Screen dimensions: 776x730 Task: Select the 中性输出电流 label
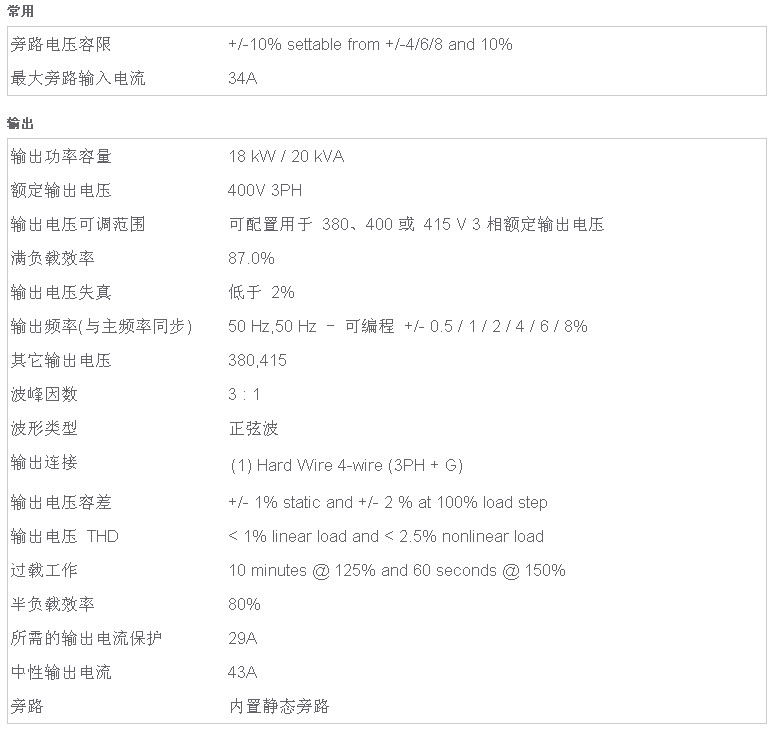pos(61,673)
